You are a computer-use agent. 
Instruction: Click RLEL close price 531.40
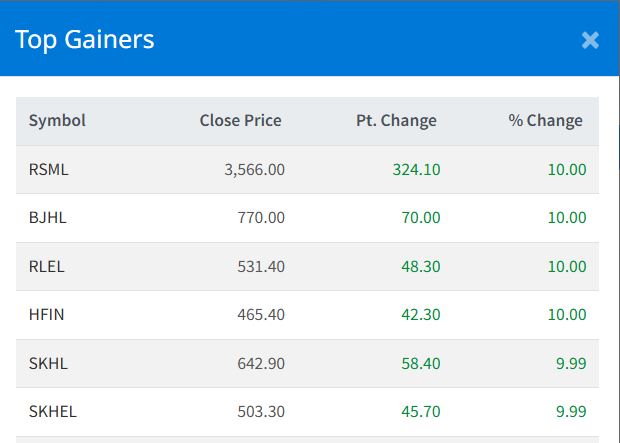pos(261,267)
